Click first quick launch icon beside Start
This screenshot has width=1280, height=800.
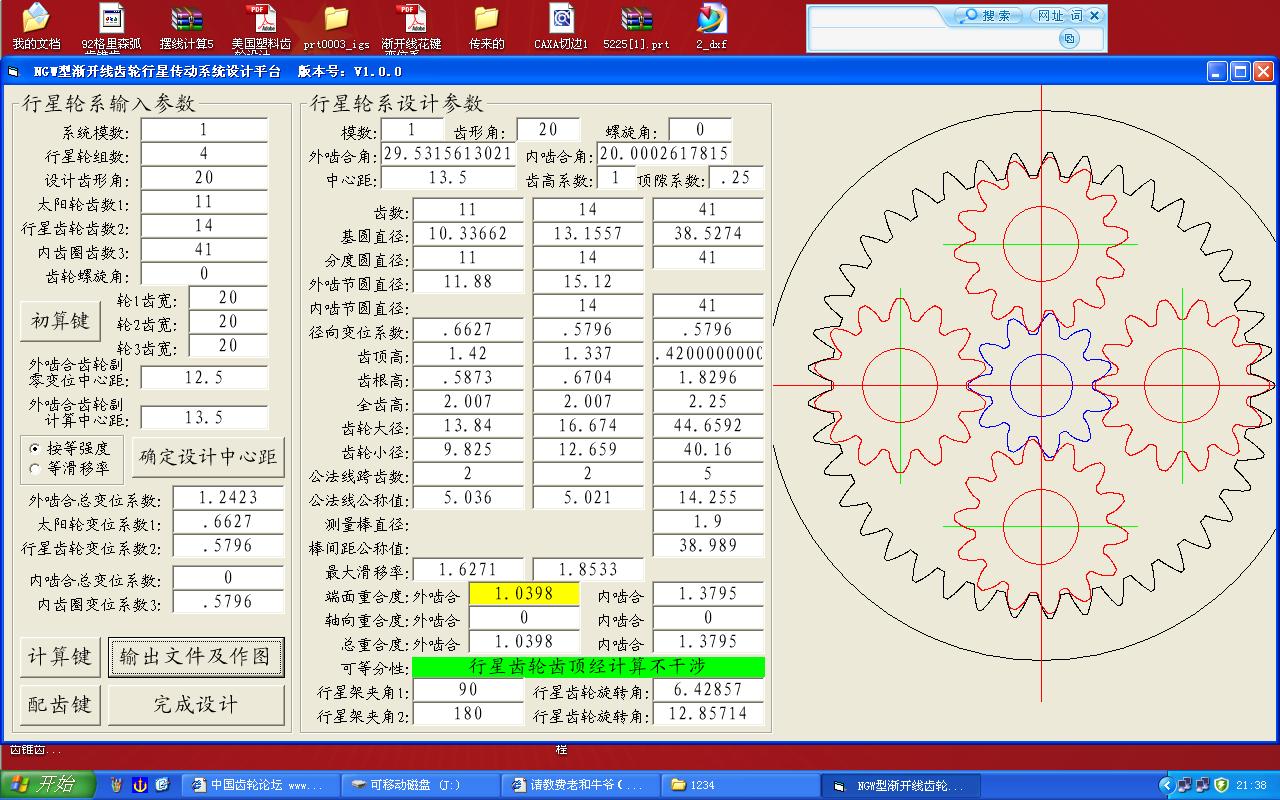[117, 785]
